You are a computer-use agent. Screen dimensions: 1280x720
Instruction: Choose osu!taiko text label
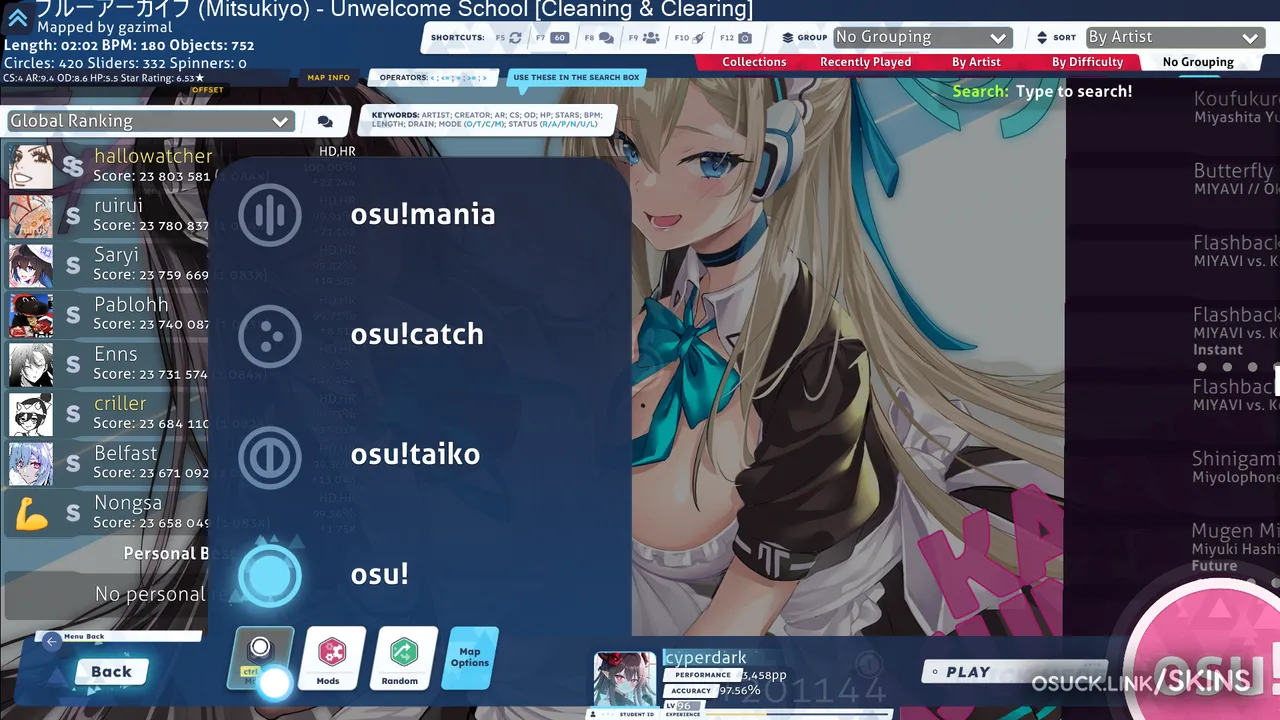click(x=415, y=454)
